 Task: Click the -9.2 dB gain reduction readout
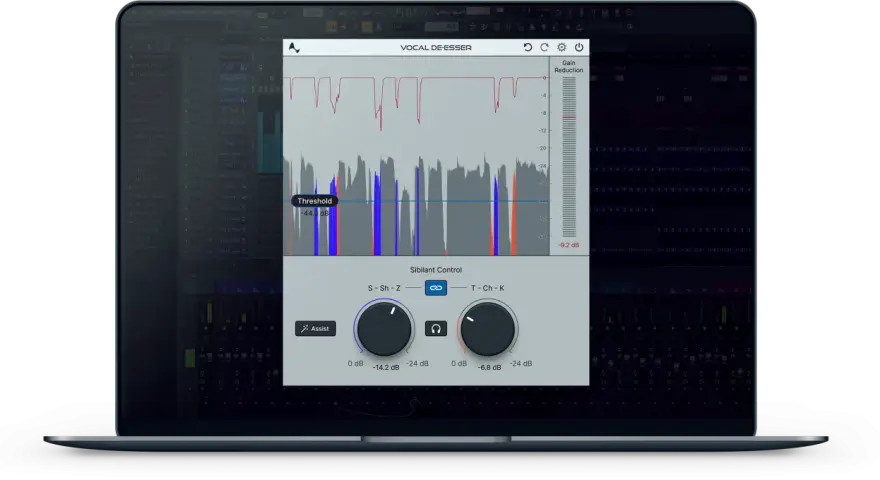point(569,245)
